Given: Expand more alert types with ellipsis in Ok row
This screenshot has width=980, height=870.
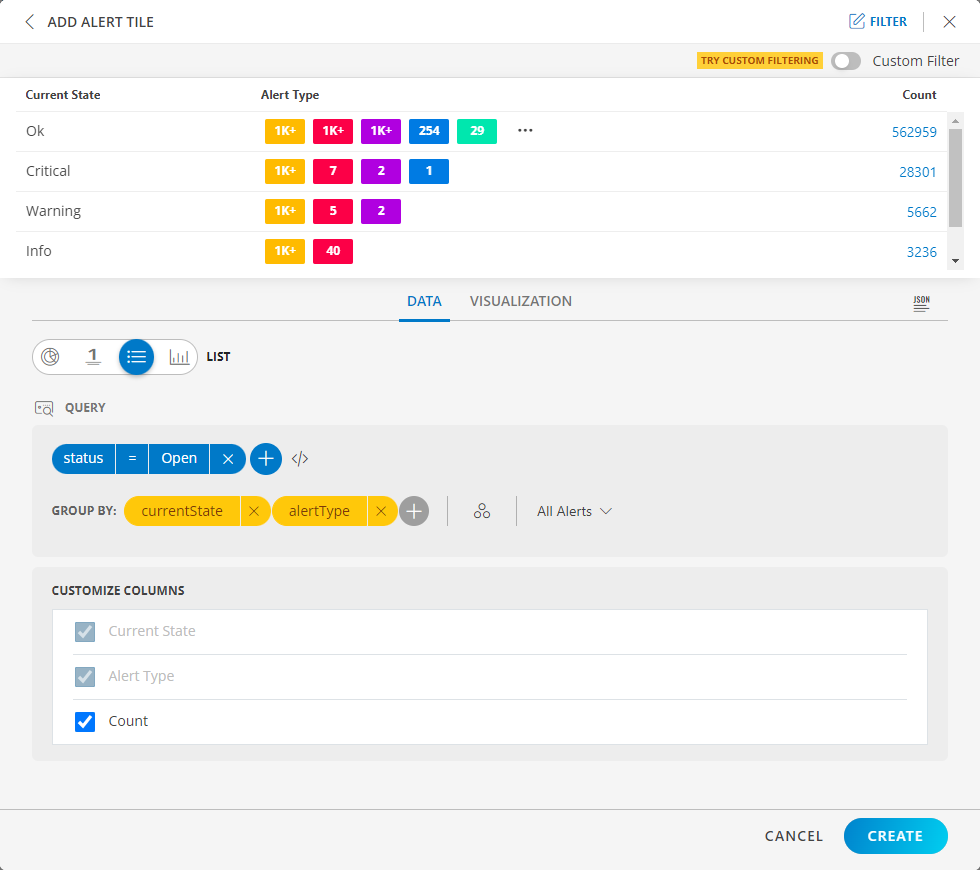Looking at the screenshot, I should (x=525, y=131).
